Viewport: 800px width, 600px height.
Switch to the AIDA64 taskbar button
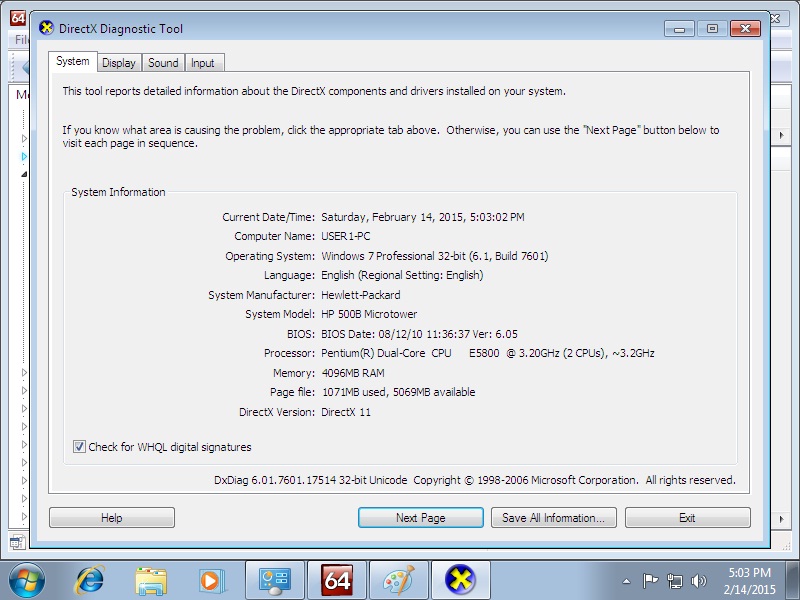coord(337,579)
